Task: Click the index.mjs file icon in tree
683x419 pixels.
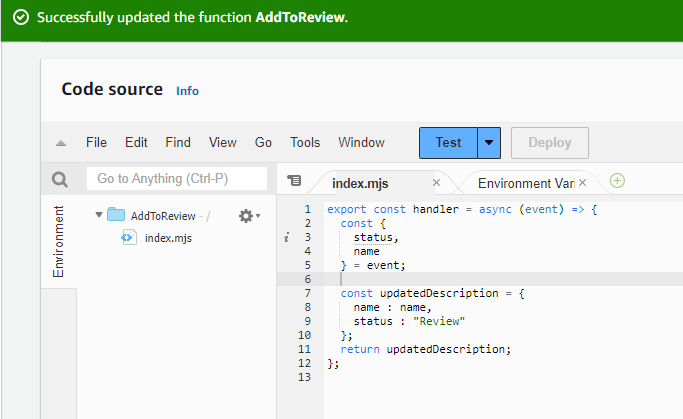Action: pyautogui.click(x=129, y=237)
